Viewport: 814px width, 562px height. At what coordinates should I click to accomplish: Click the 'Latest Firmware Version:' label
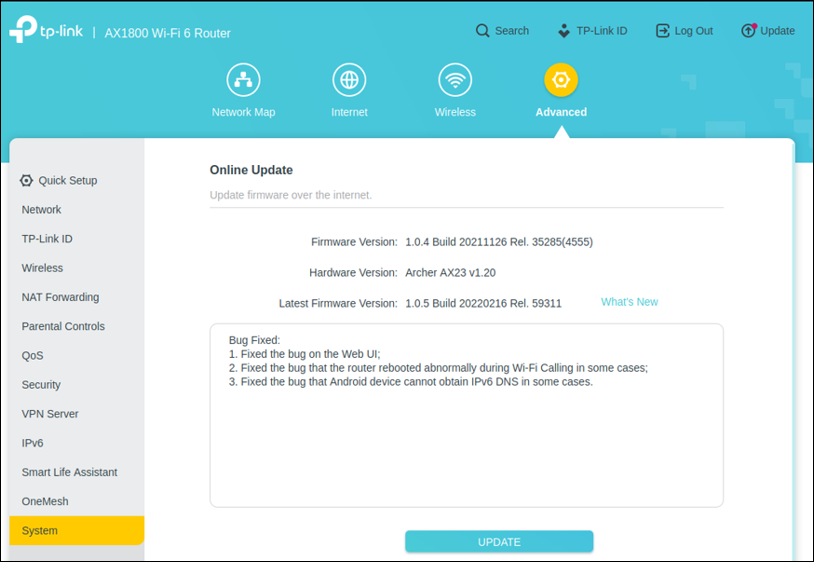[x=338, y=304]
